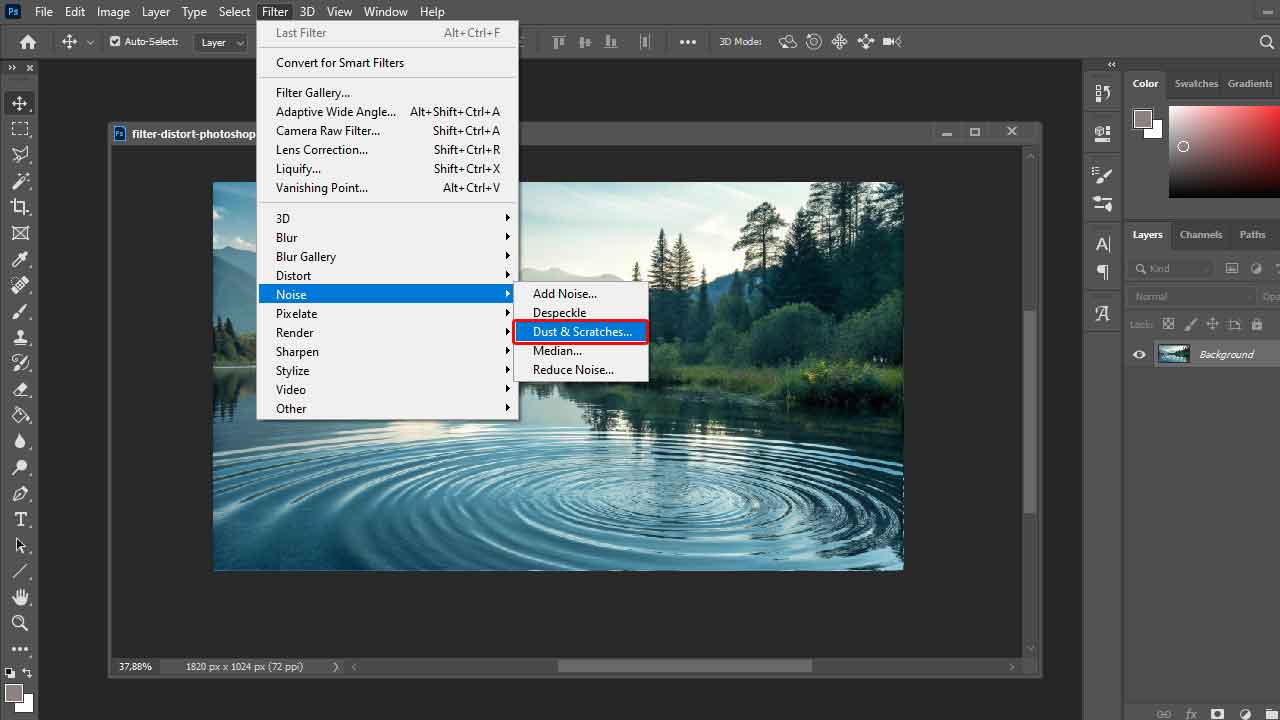Choose Add Noise from Noise submenu
1280x720 pixels.
tap(581, 294)
